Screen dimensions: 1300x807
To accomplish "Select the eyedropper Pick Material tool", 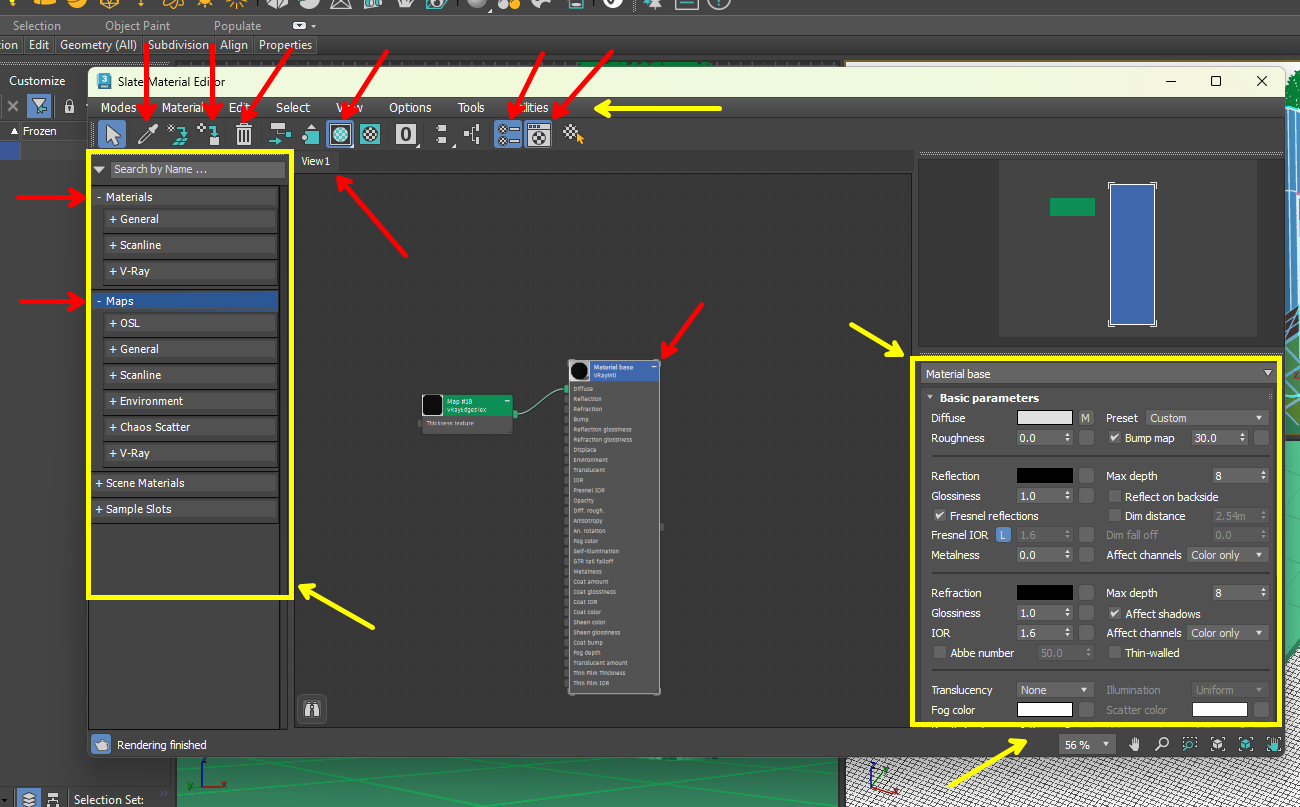I will click(x=147, y=134).
